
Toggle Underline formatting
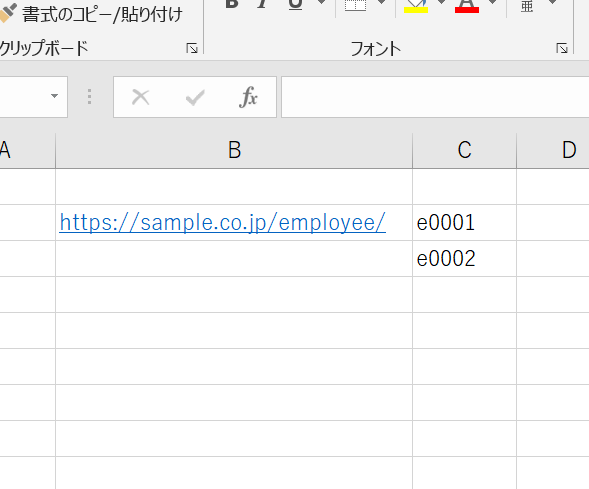coord(296,4)
